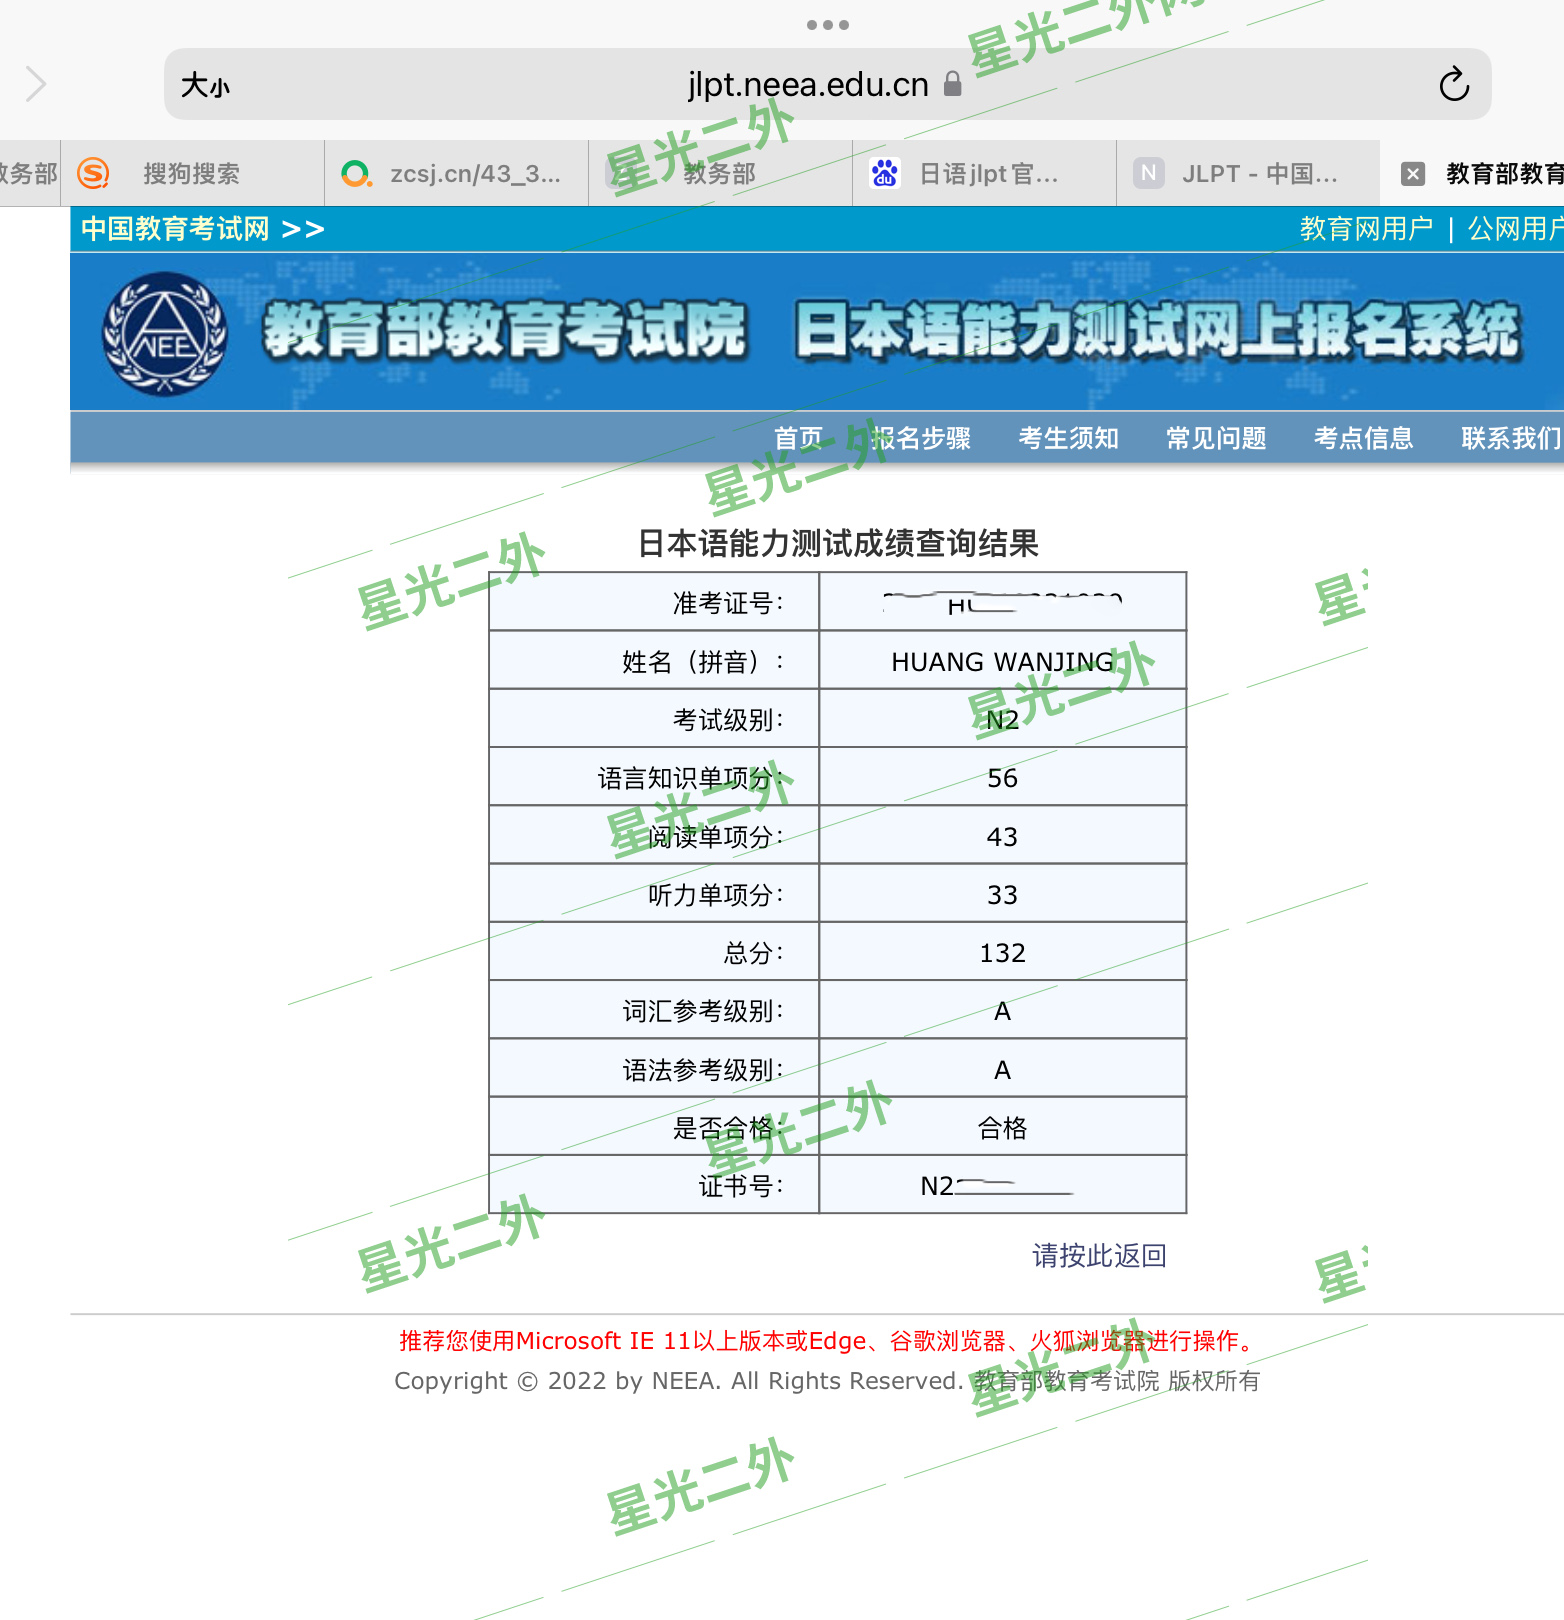Click the total score 132

(1002, 953)
